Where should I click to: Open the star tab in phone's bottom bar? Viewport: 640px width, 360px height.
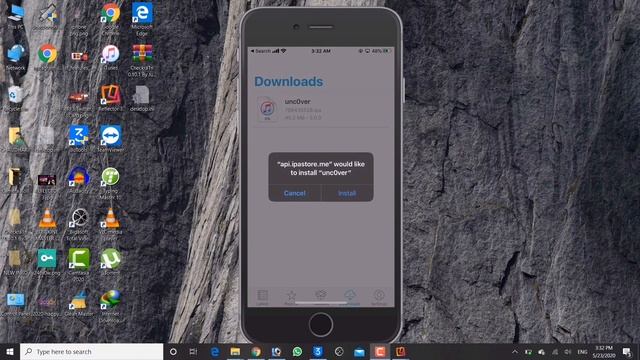pos(291,297)
